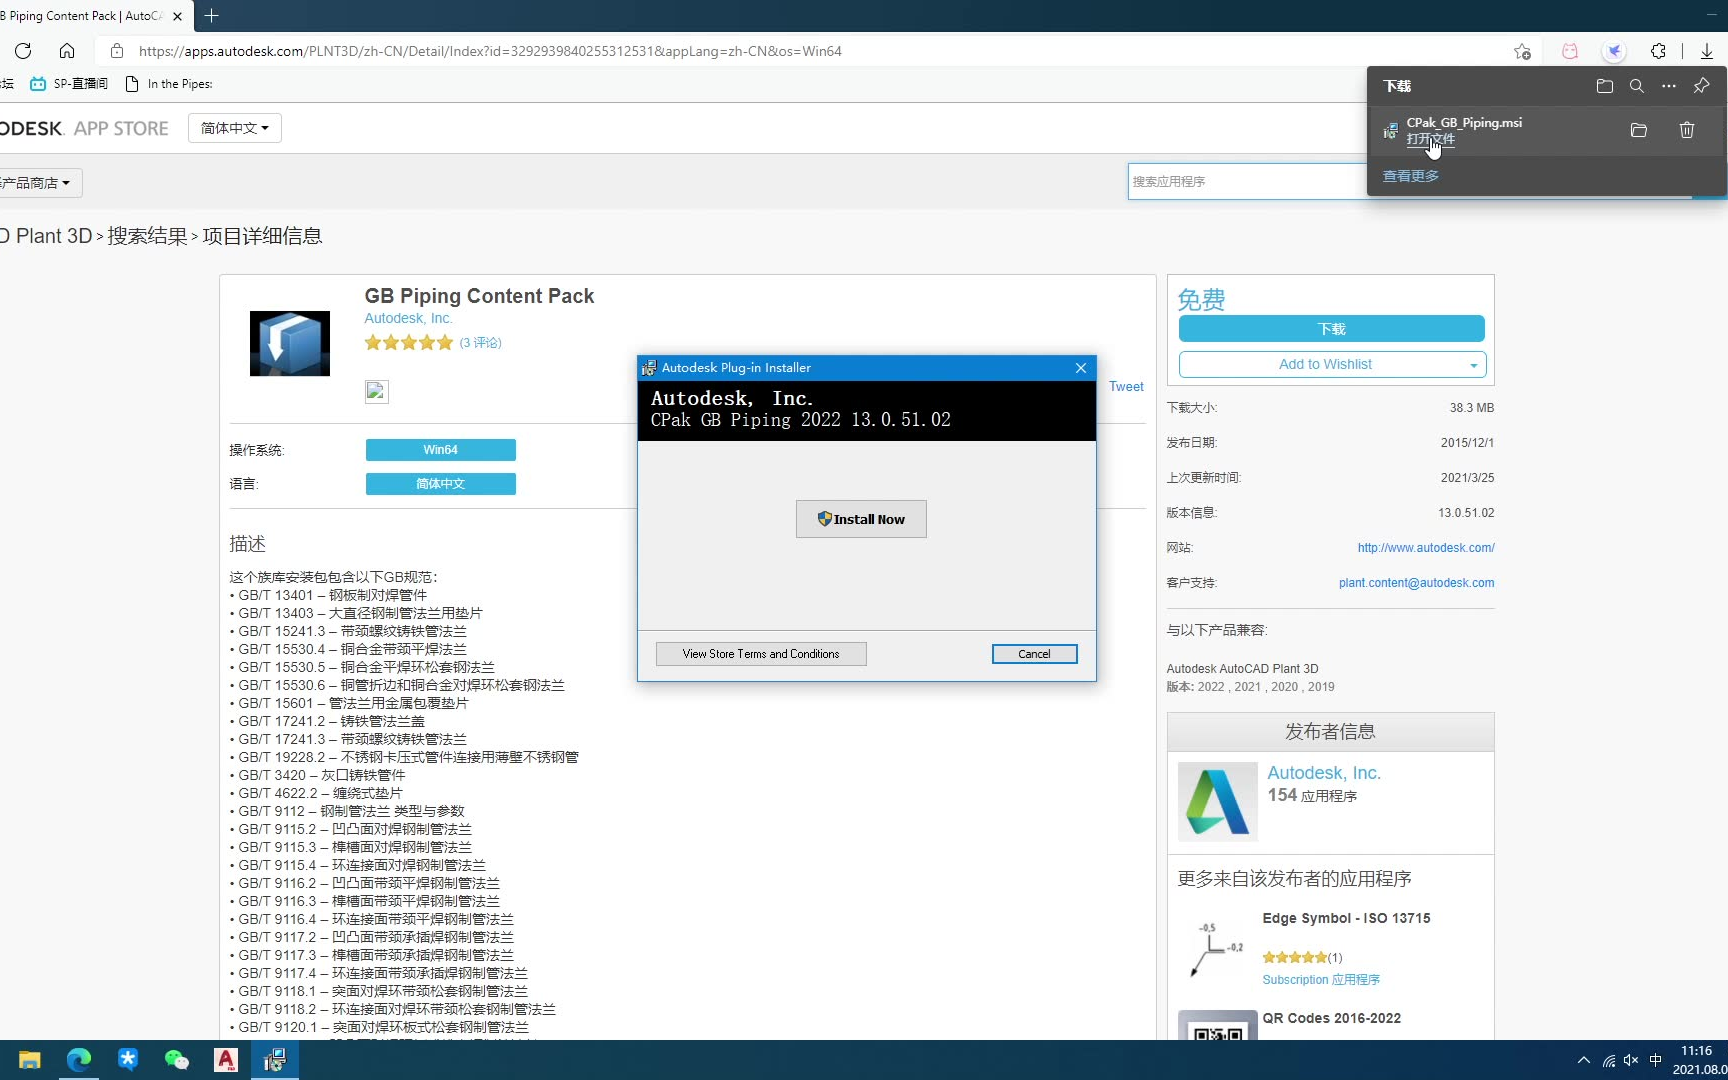Close the Autodesk Plug-in Installer dialog
Screen dimensions: 1728x1080
pos(1081,368)
